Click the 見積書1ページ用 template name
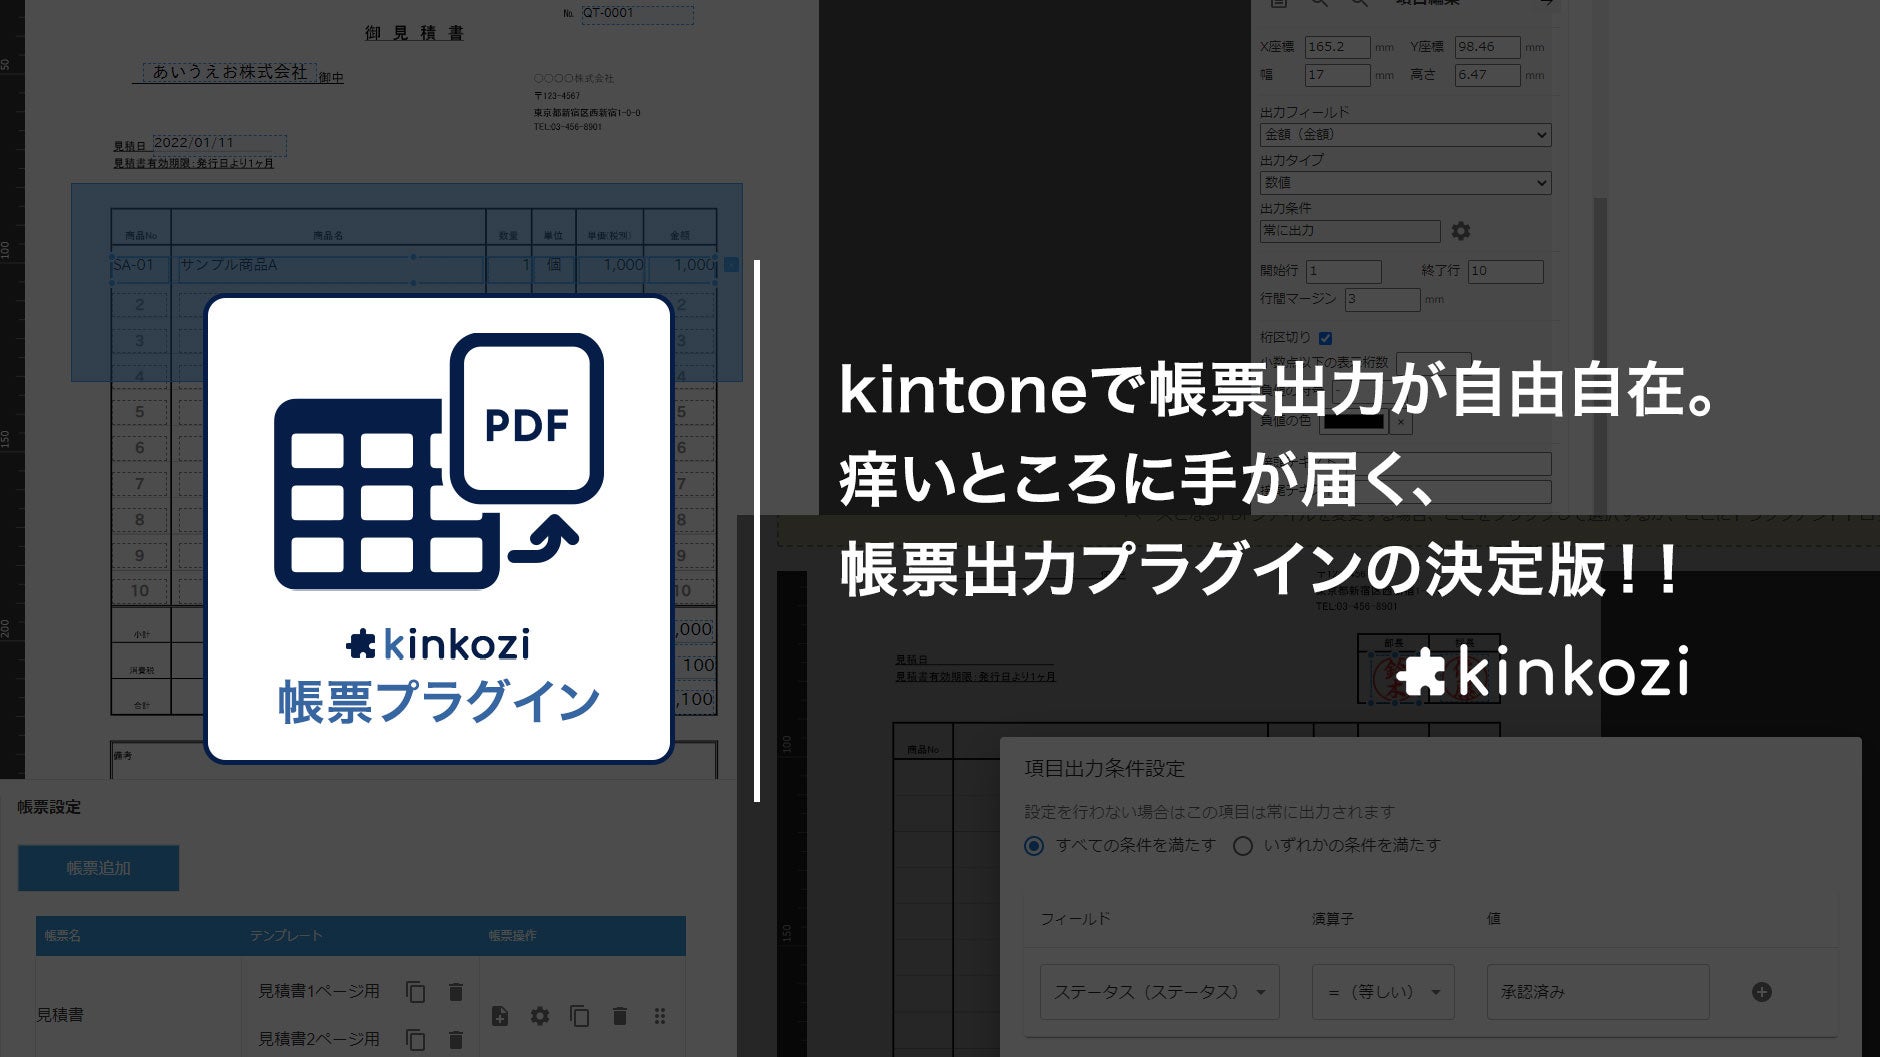1880x1057 pixels. pyautogui.click(x=319, y=991)
